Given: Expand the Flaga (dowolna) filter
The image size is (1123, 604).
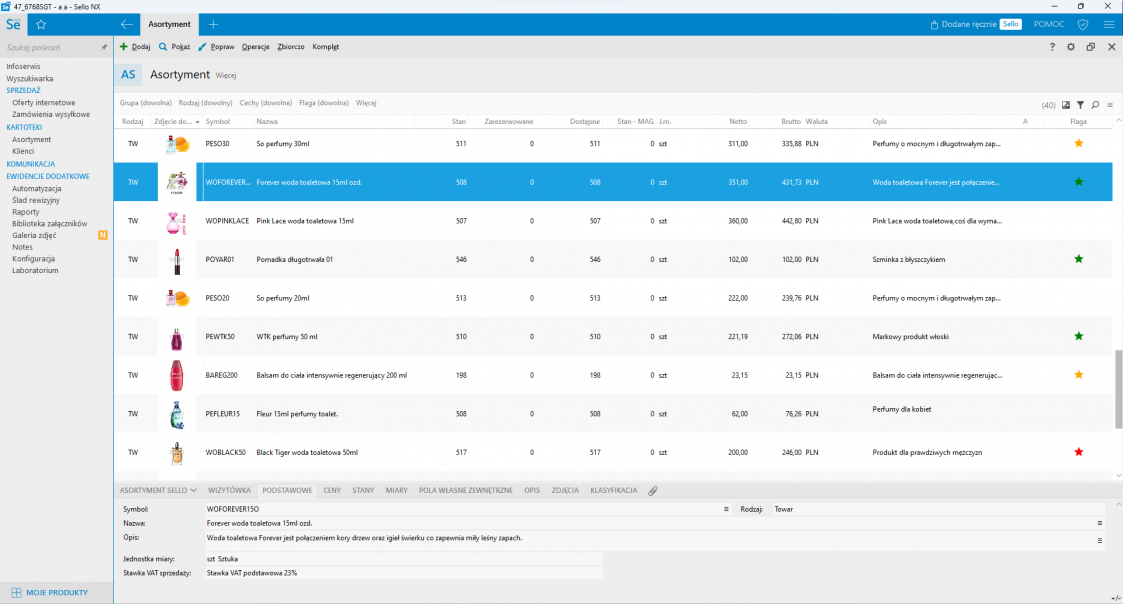Looking at the screenshot, I should 324,102.
